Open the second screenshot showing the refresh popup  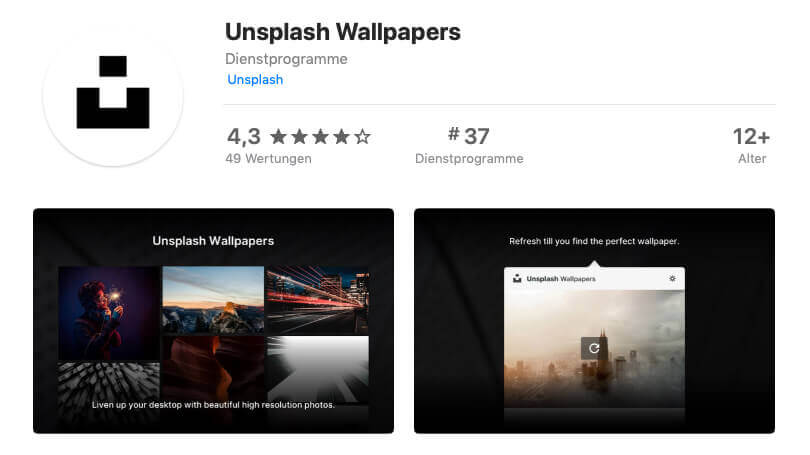[594, 321]
